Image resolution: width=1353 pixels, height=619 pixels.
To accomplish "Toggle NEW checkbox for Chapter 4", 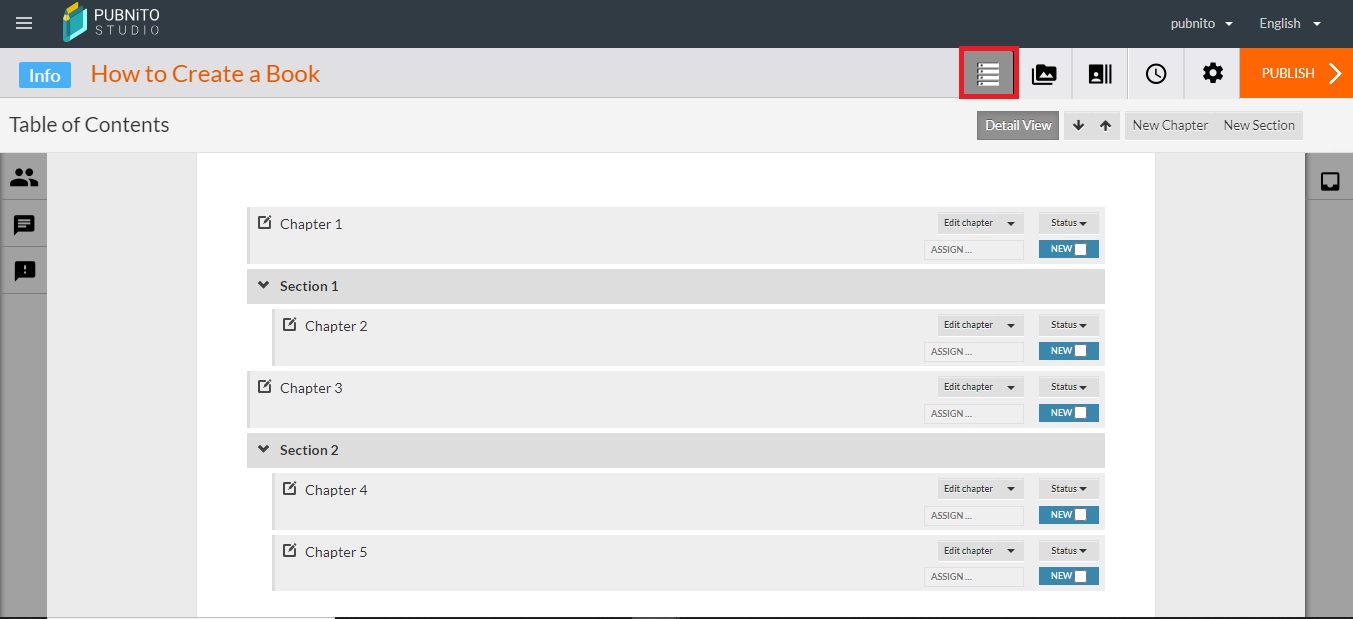I will tap(1080, 515).
